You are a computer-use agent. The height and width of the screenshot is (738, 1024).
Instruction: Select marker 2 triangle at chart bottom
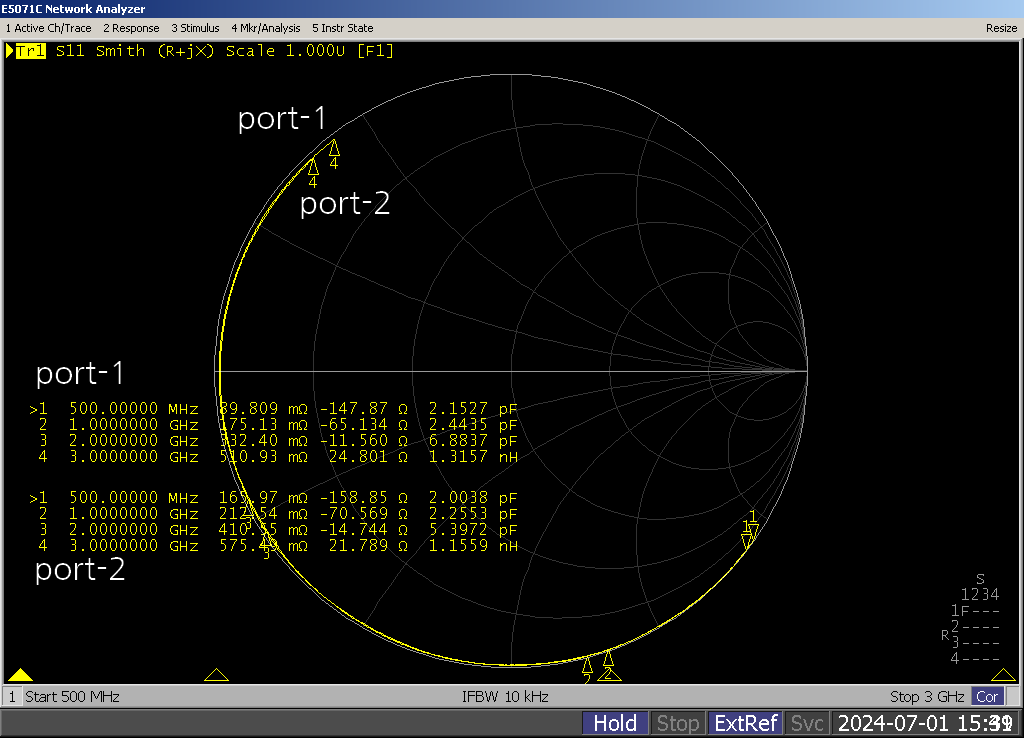pyautogui.click(x=607, y=658)
